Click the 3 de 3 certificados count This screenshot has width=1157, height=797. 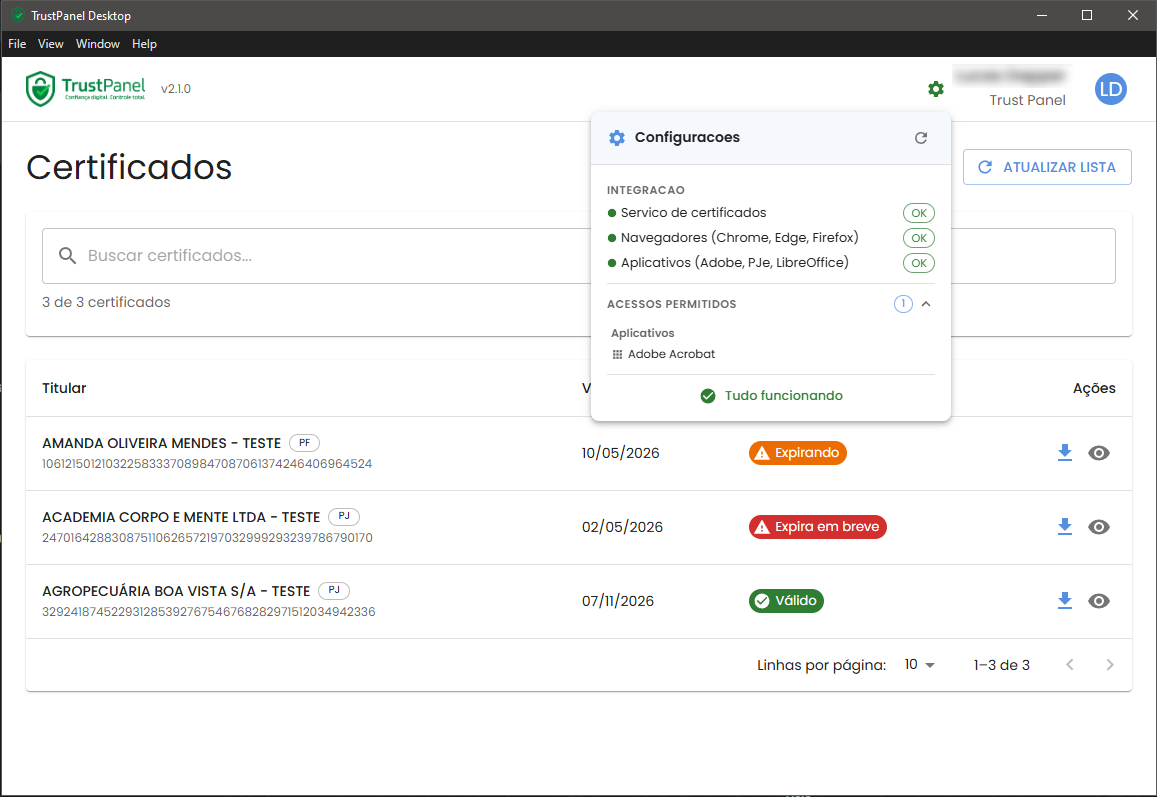(106, 303)
